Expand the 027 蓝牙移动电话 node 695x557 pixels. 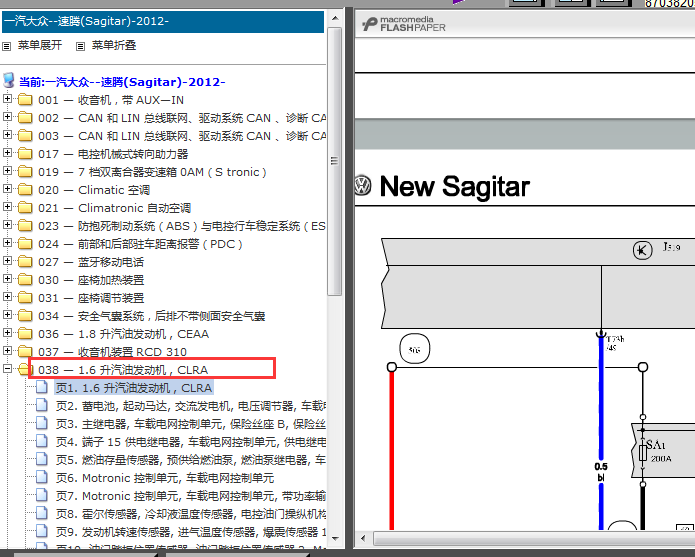tap(7, 261)
